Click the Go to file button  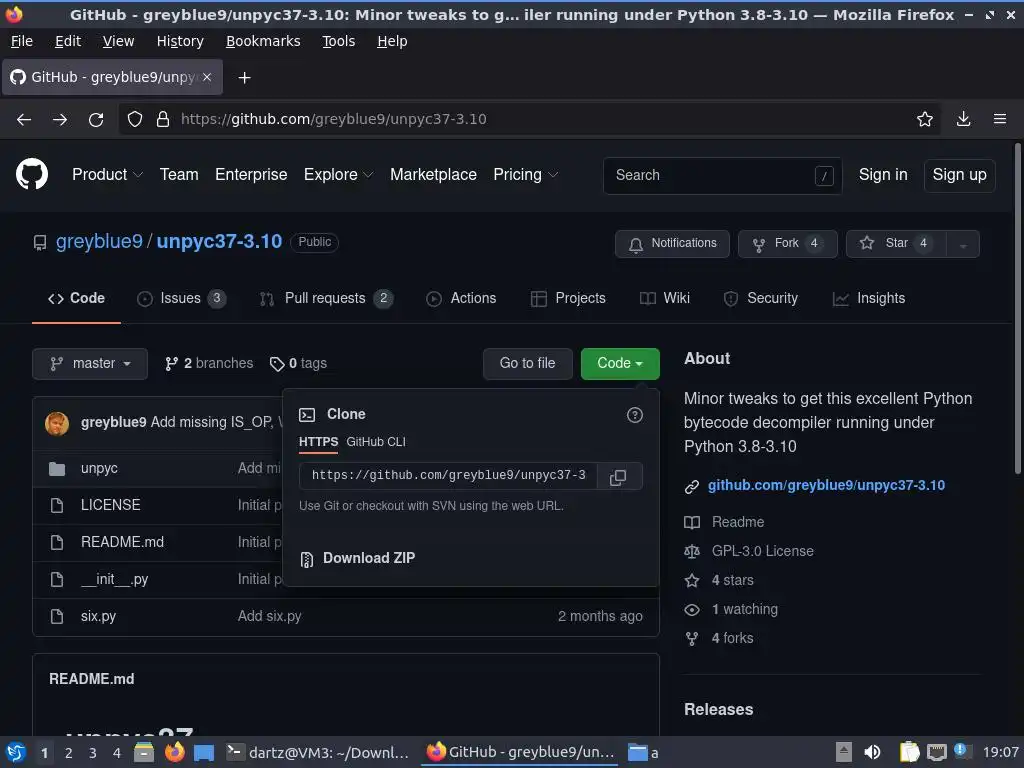[527, 364]
